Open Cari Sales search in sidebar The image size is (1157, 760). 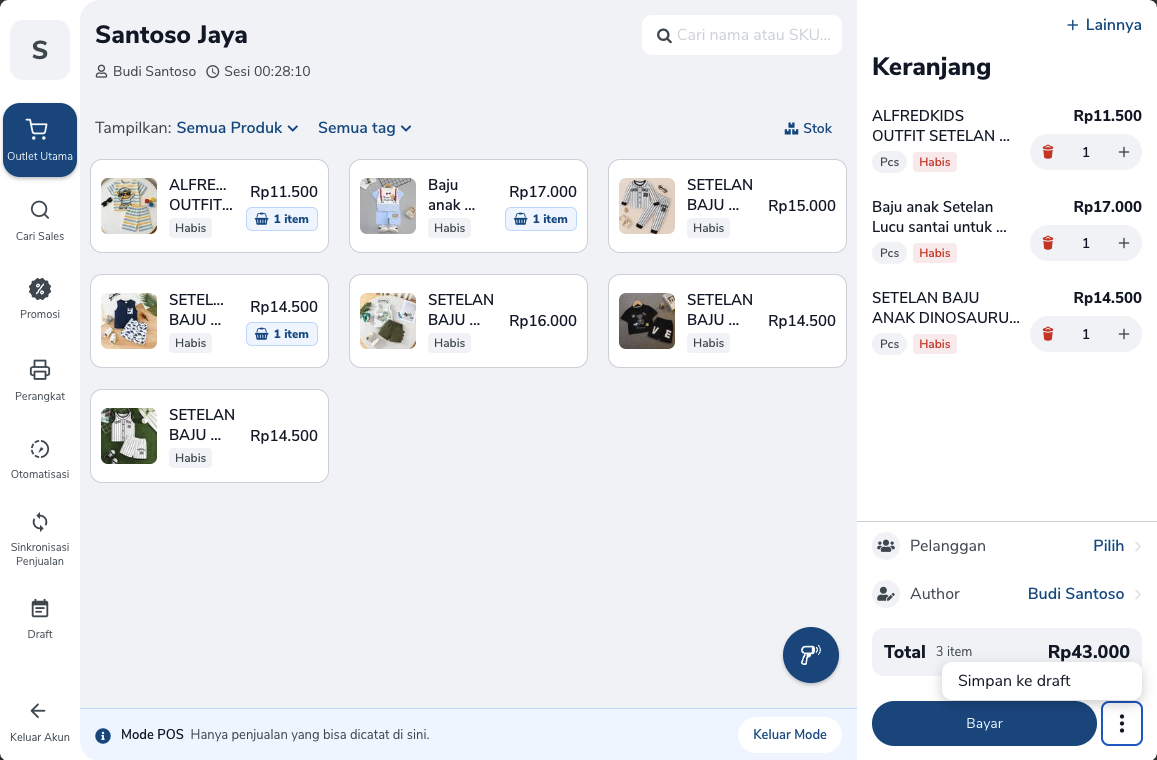click(40, 221)
